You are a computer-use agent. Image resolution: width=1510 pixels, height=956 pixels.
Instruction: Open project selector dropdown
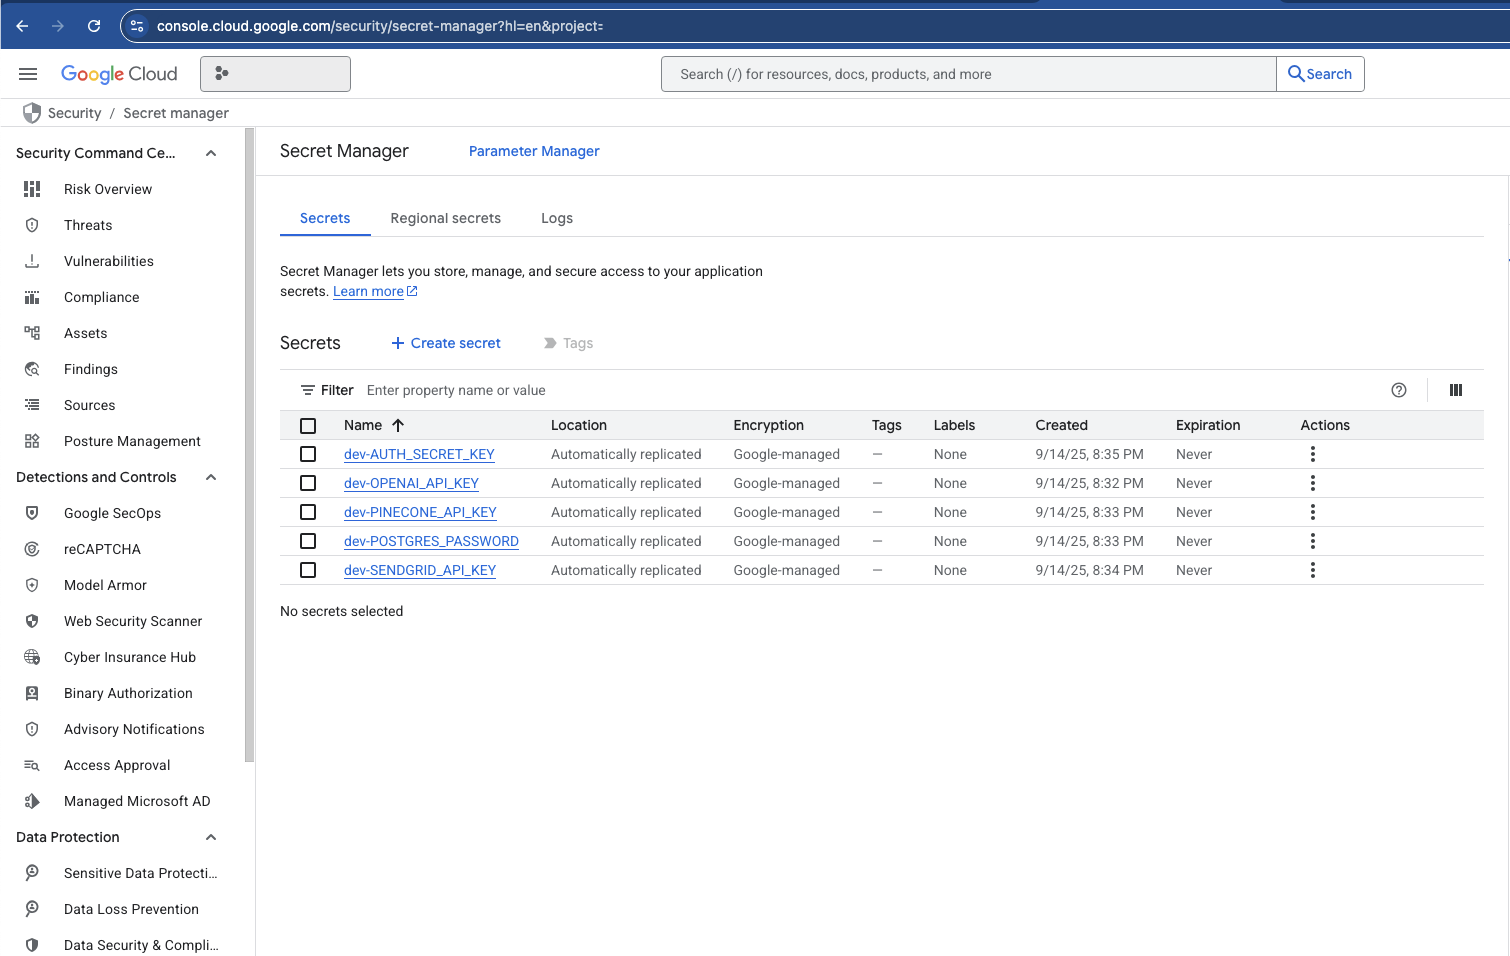pyautogui.click(x=275, y=74)
